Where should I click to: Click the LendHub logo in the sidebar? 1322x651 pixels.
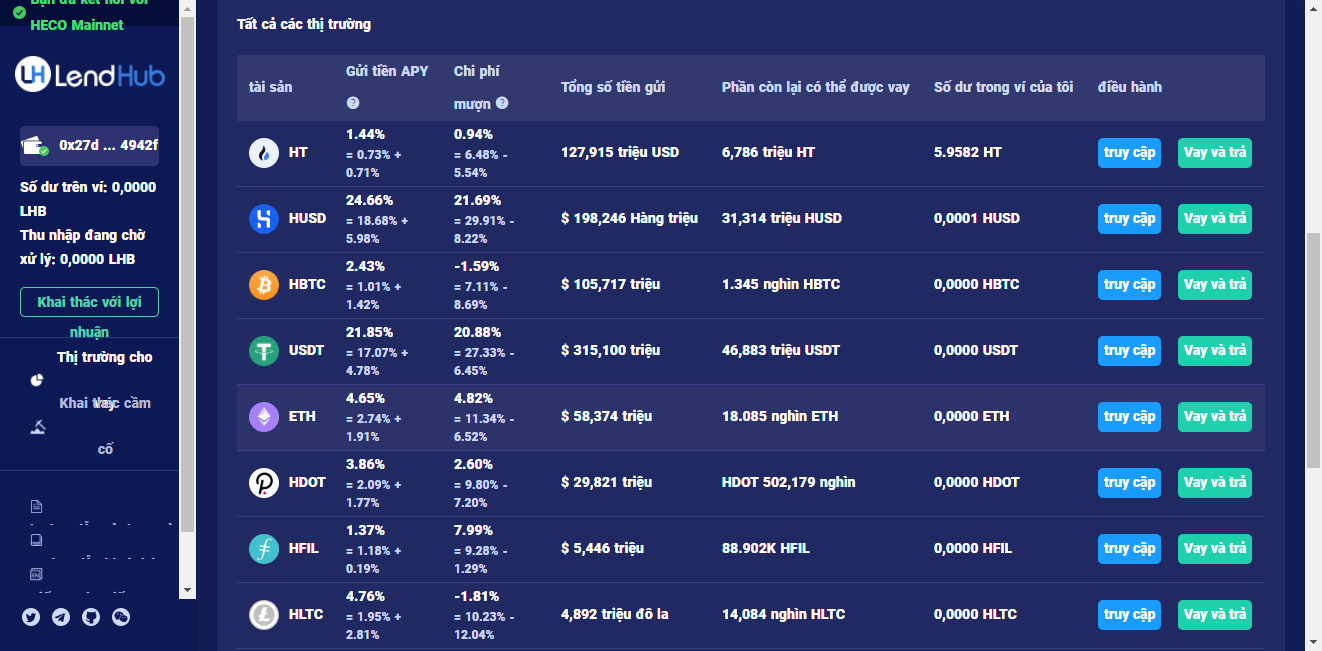point(90,75)
